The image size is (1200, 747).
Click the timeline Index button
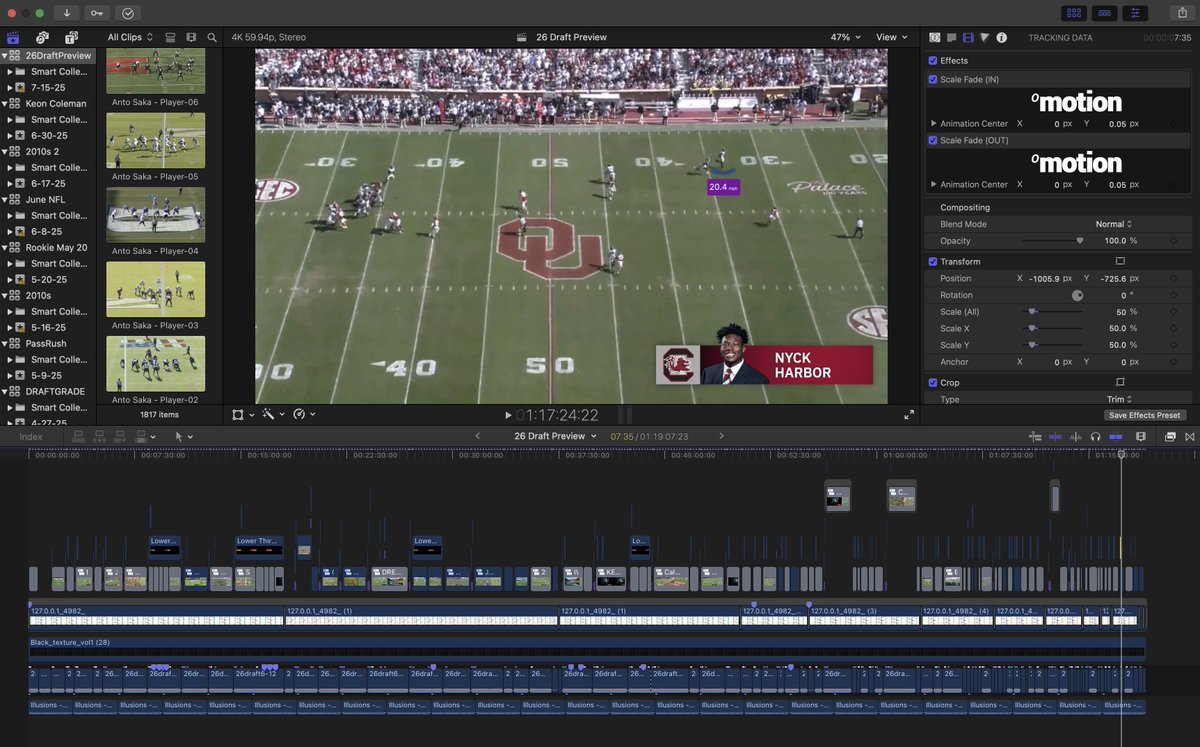pos(31,436)
